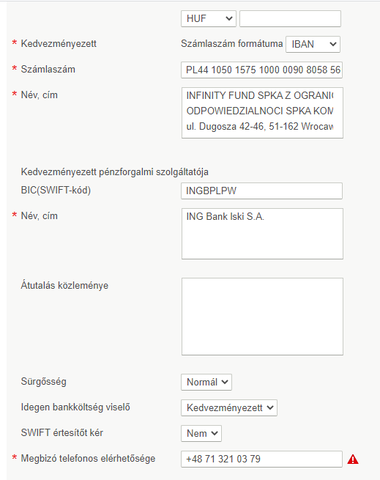Click the Idegen bankköltség viselő label
Image resolution: width=380 pixels, height=480 pixels.
tap(75, 407)
